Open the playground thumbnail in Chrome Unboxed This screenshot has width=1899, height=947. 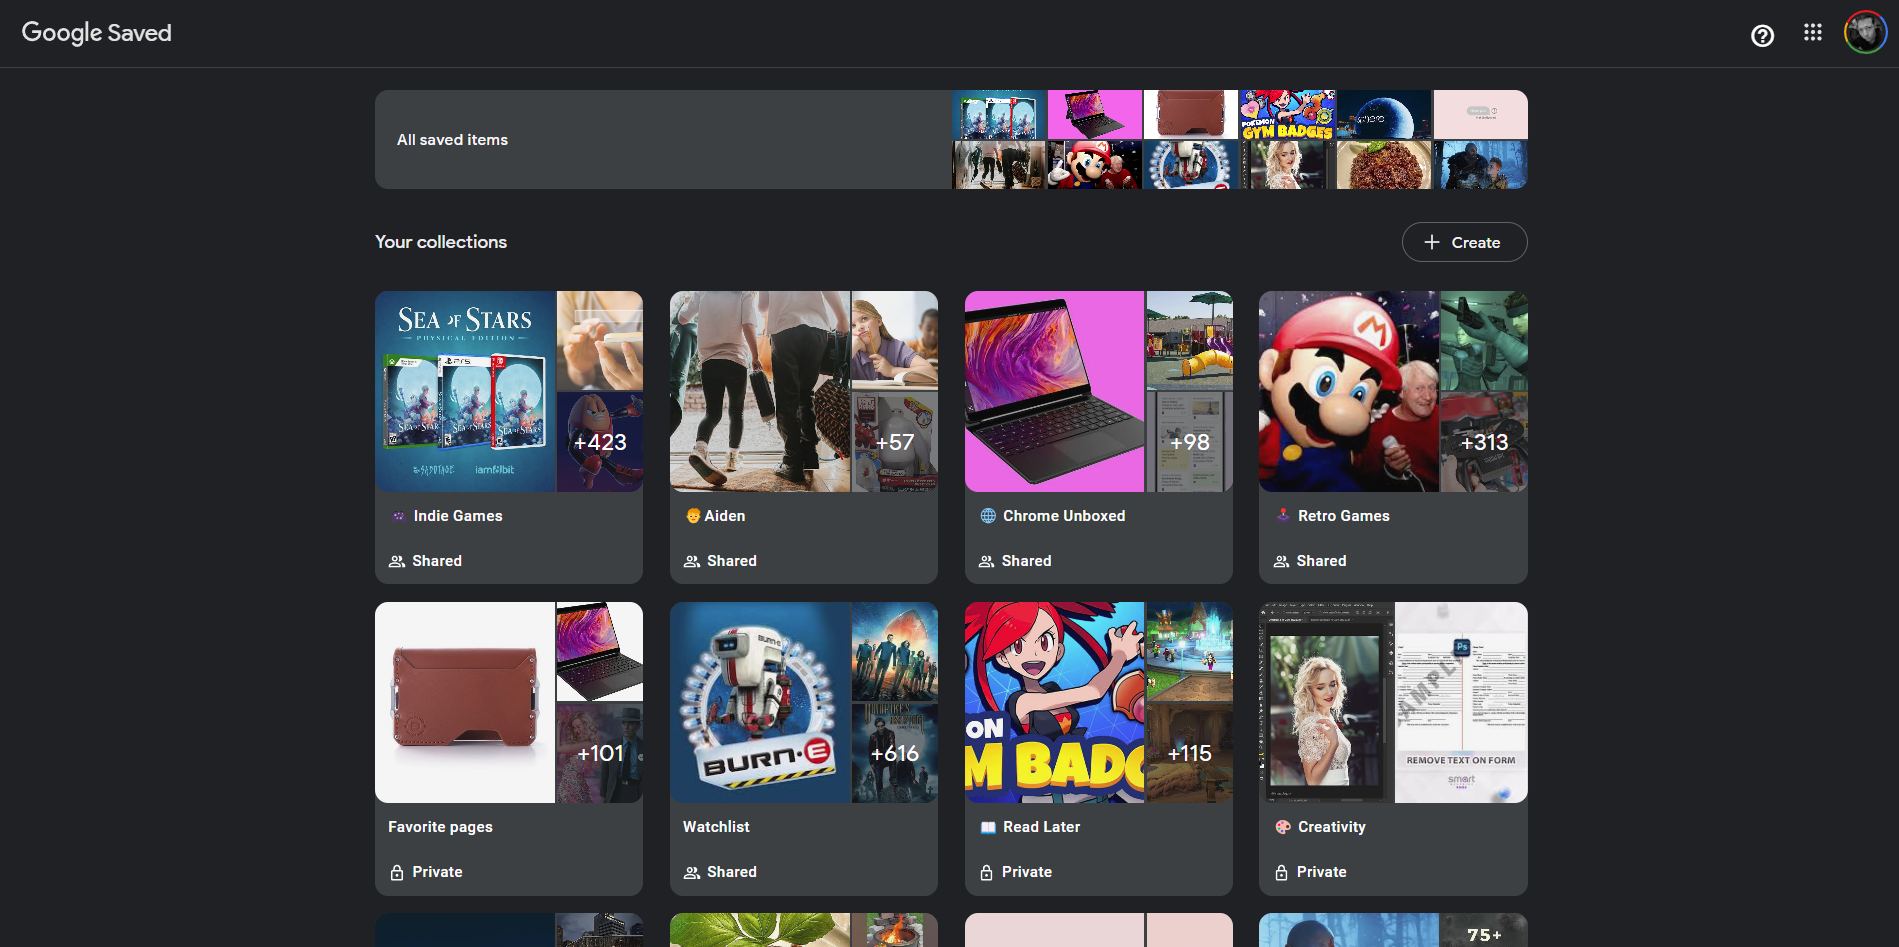pos(1190,340)
